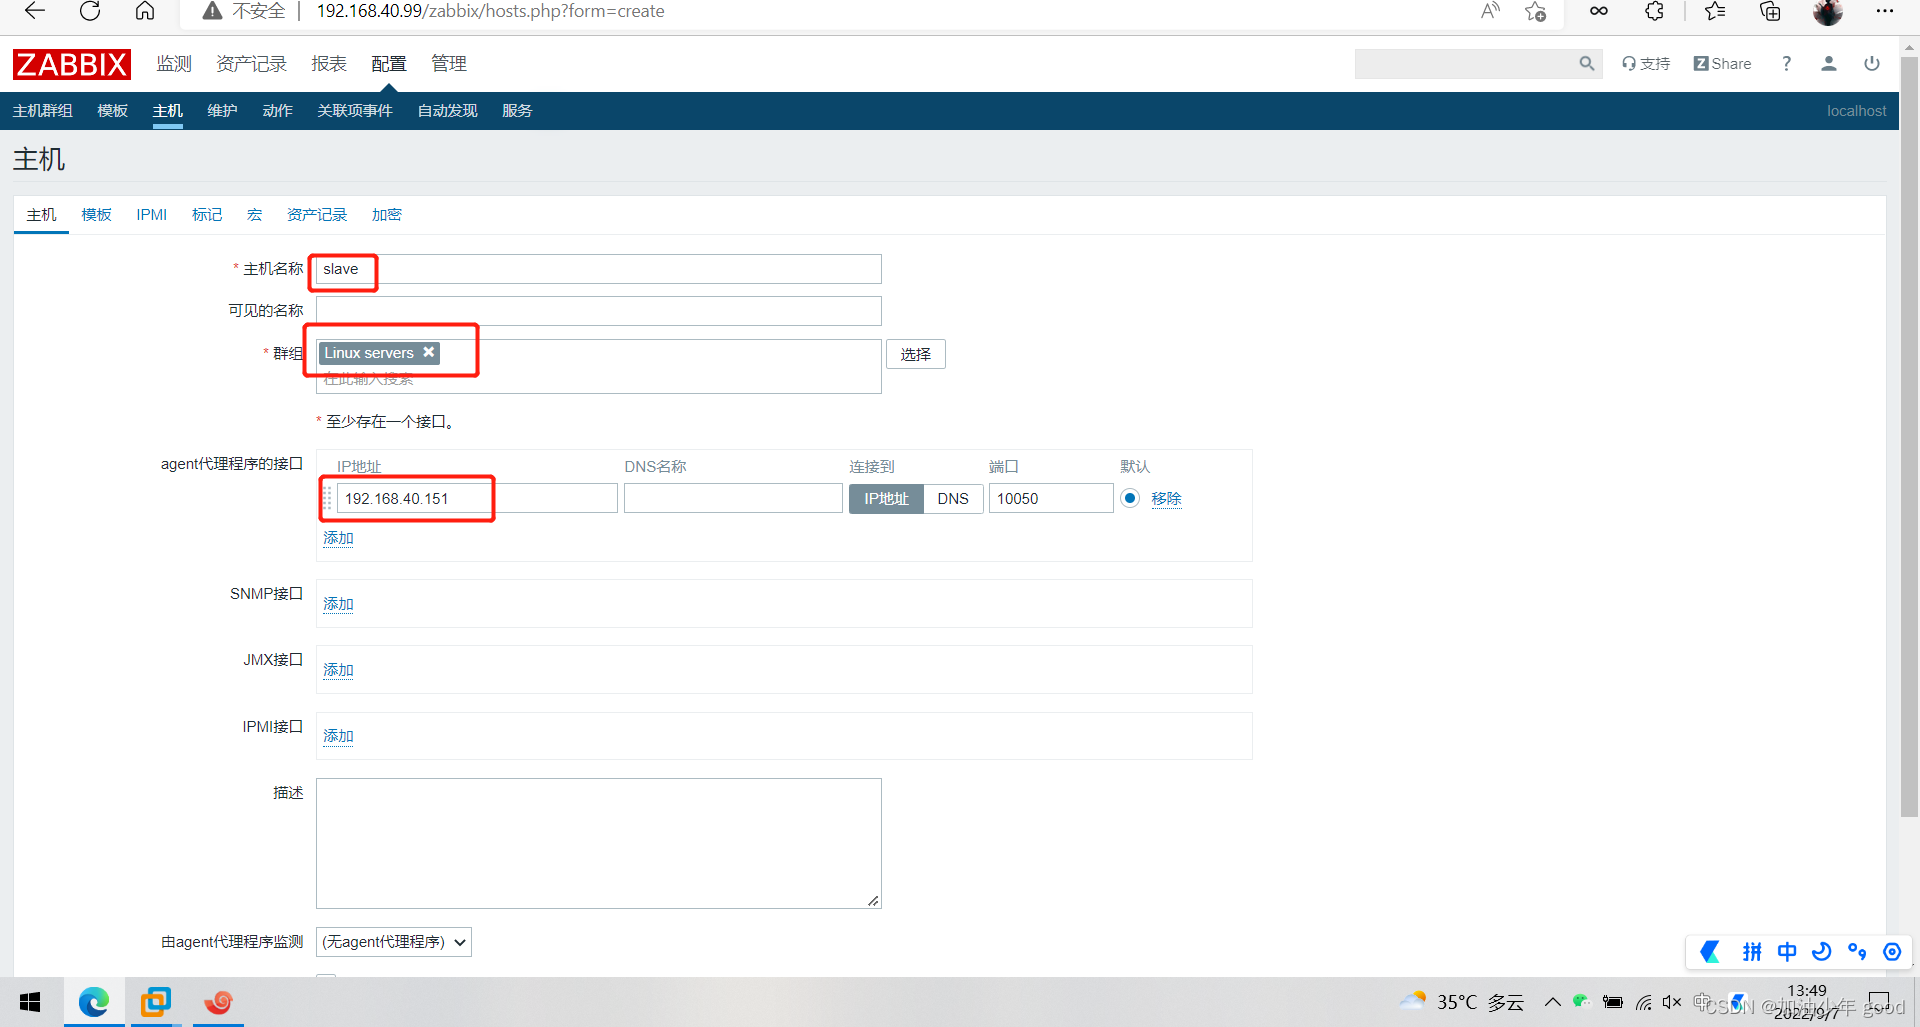This screenshot has height=1027, width=1920.
Task: Add SNMP interface link
Action: click(x=338, y=604)
